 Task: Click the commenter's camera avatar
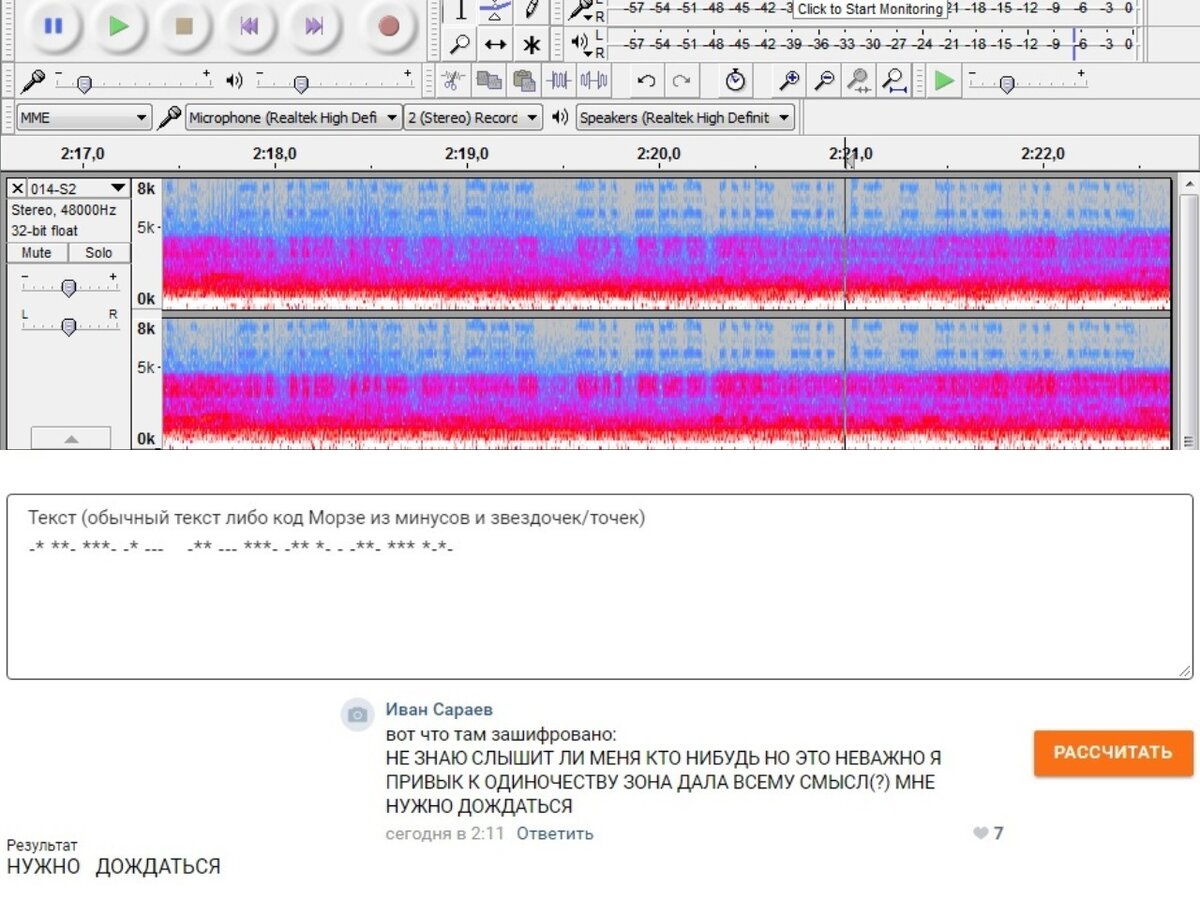tap(357, 715)
